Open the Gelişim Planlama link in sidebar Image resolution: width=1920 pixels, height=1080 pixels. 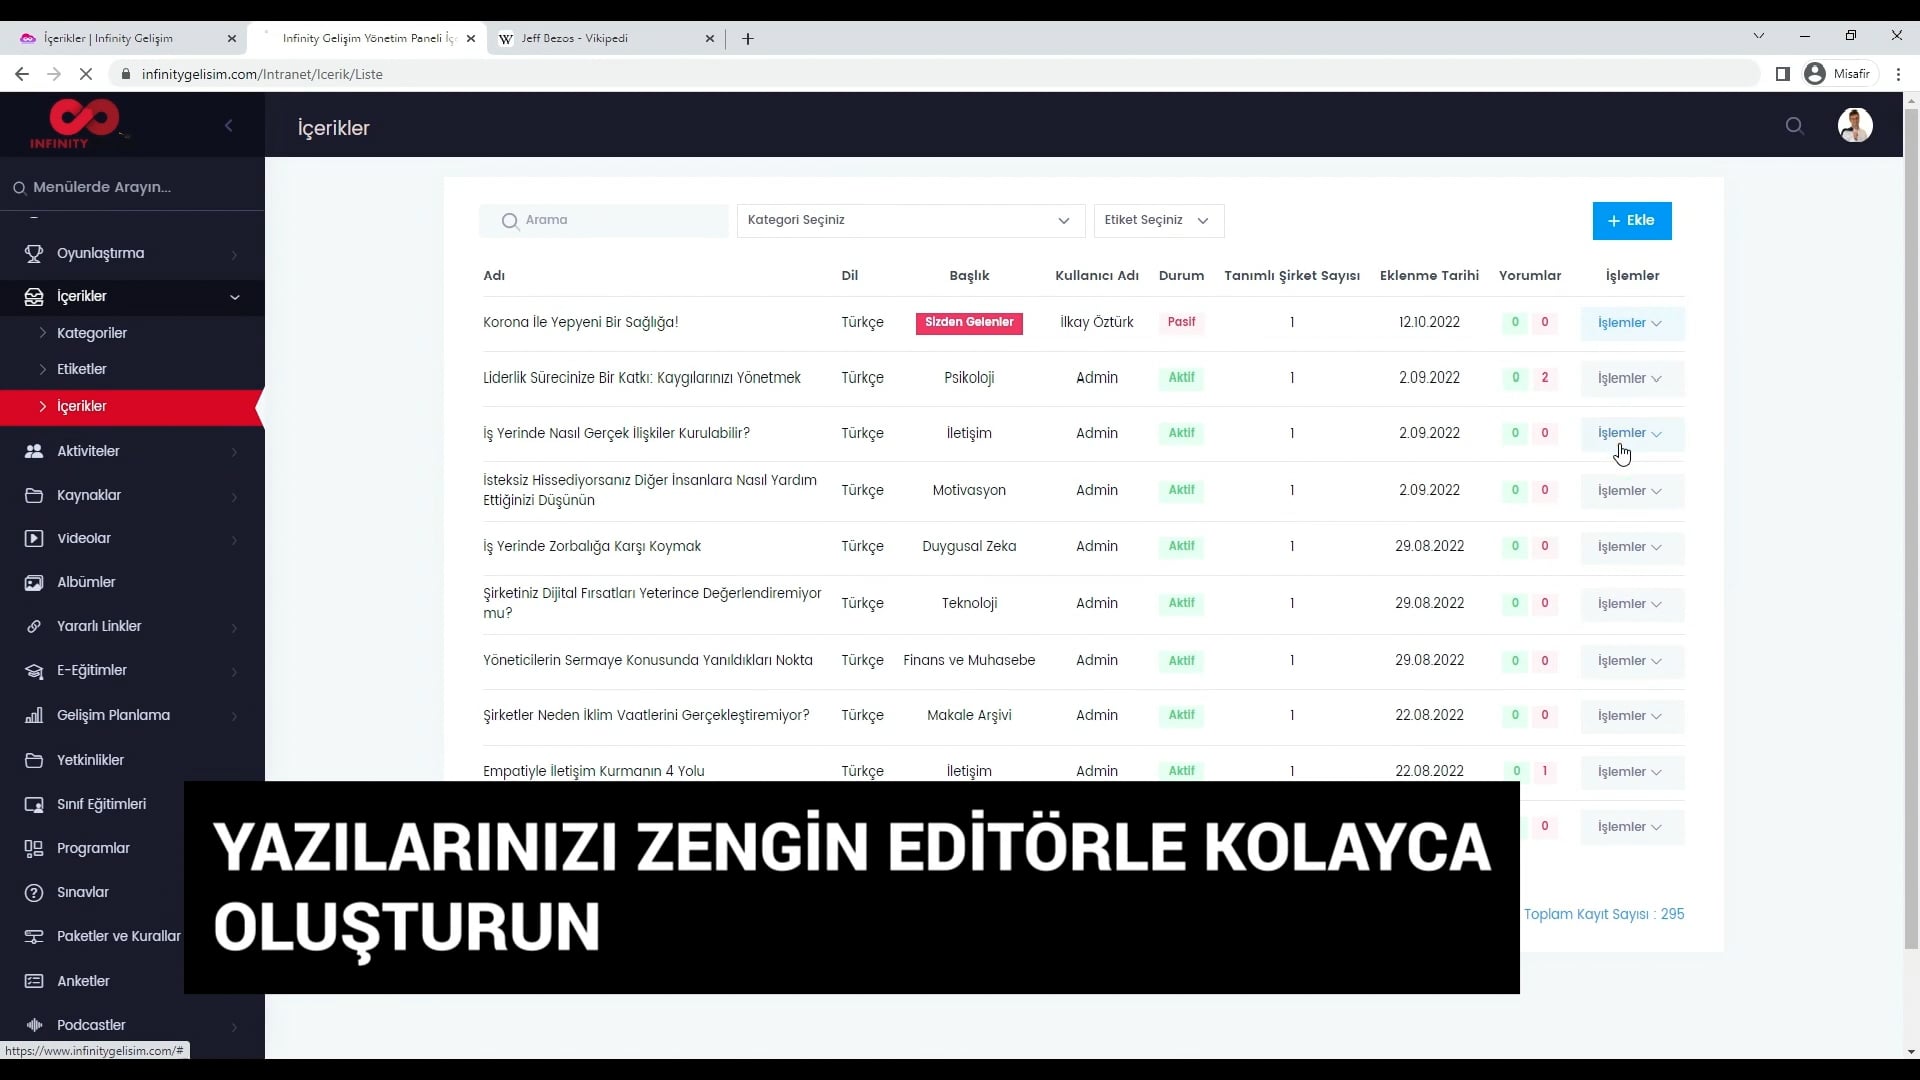click(111, 714)
